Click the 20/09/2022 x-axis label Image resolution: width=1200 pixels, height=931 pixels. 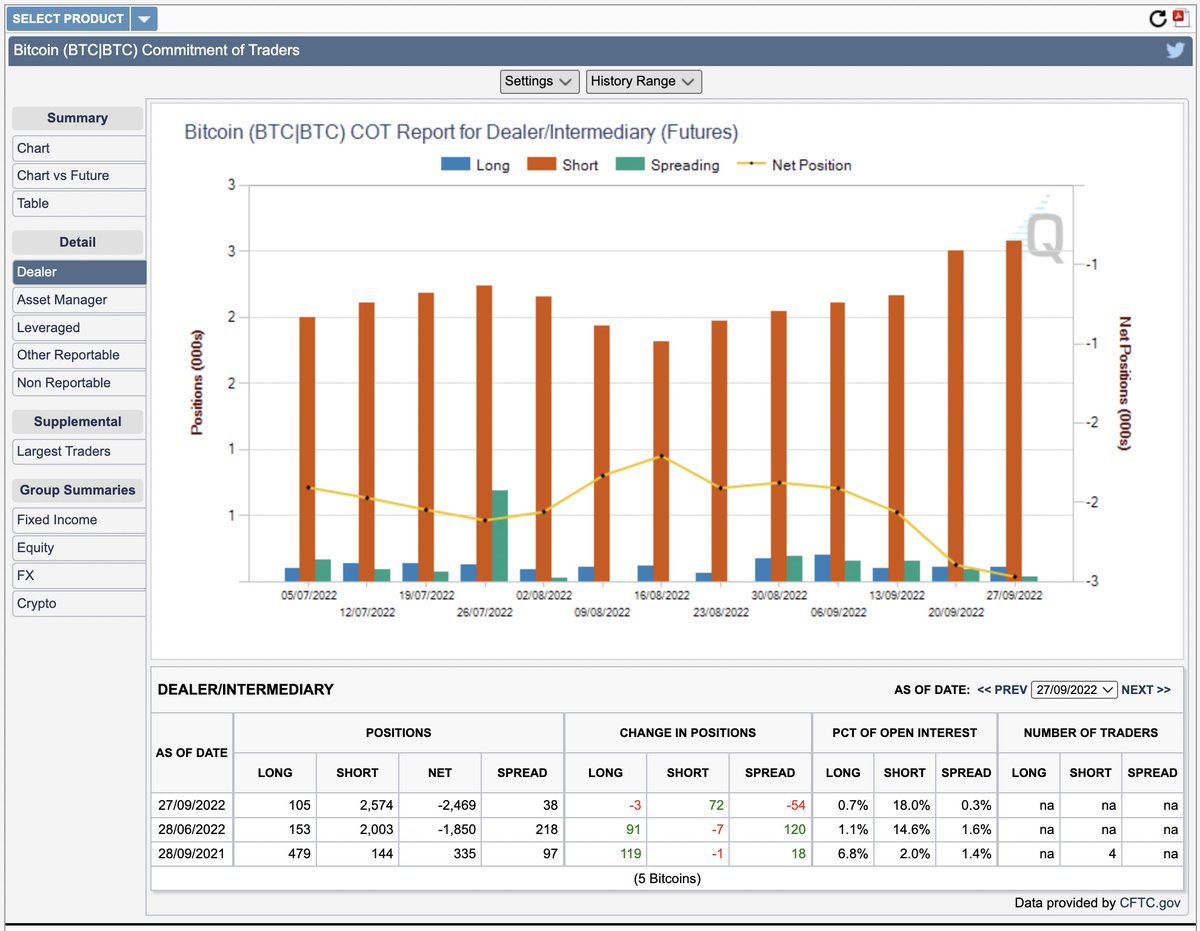(x=955, y=612)
